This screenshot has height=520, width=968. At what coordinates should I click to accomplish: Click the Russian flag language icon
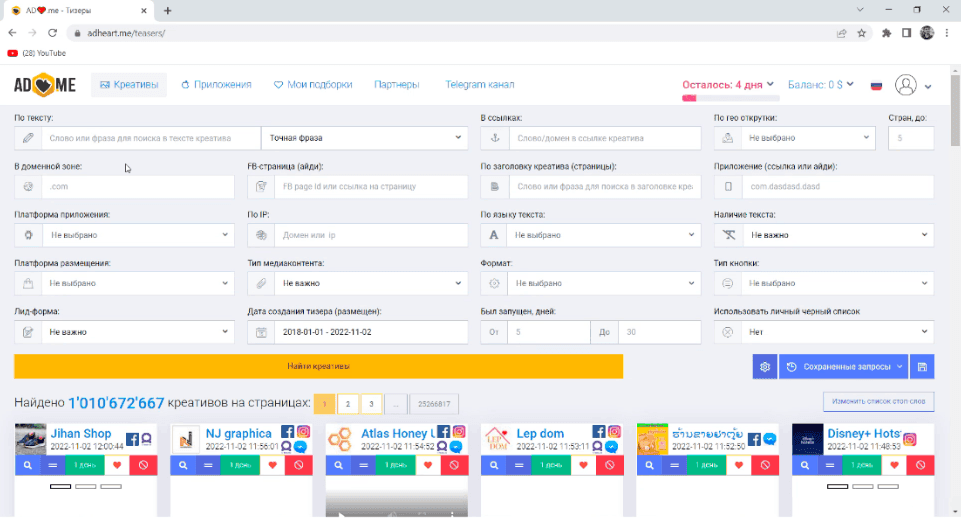click(876, 85)
